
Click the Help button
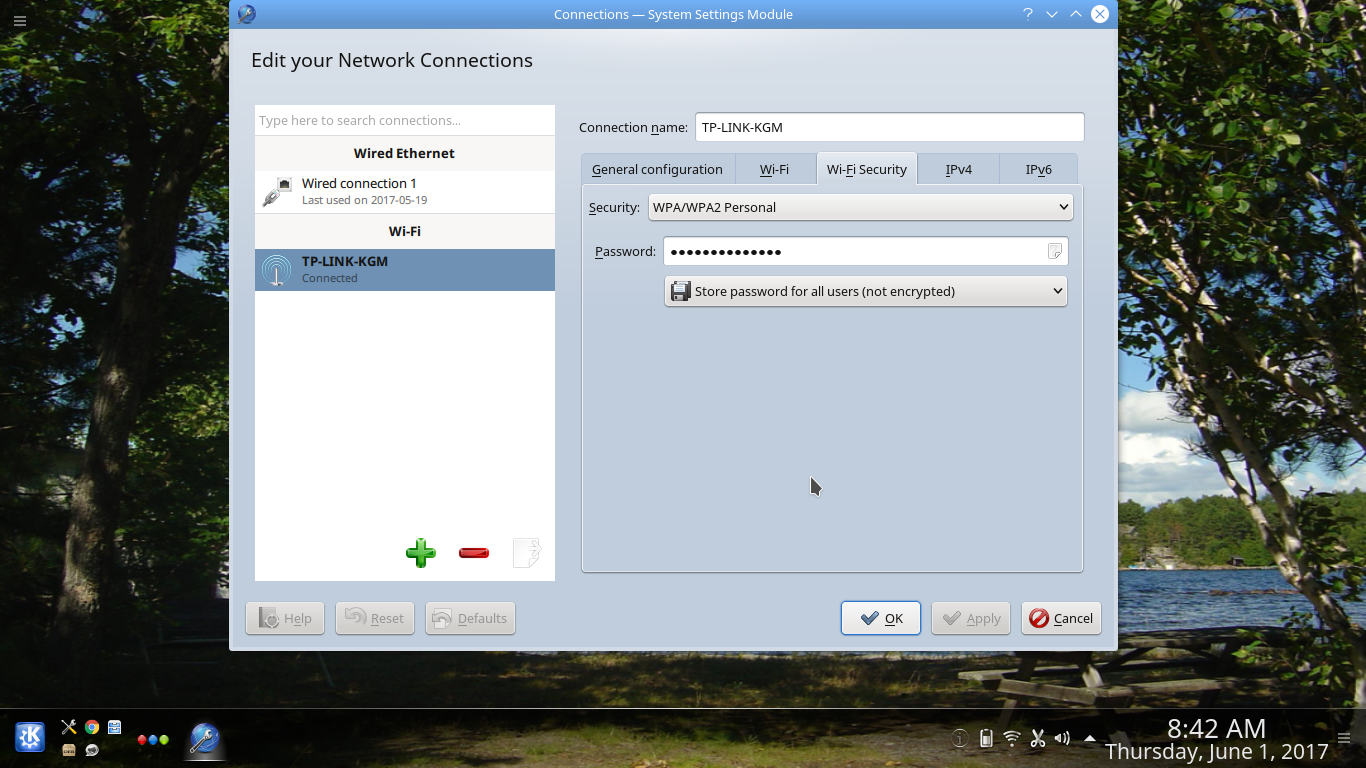285,618
